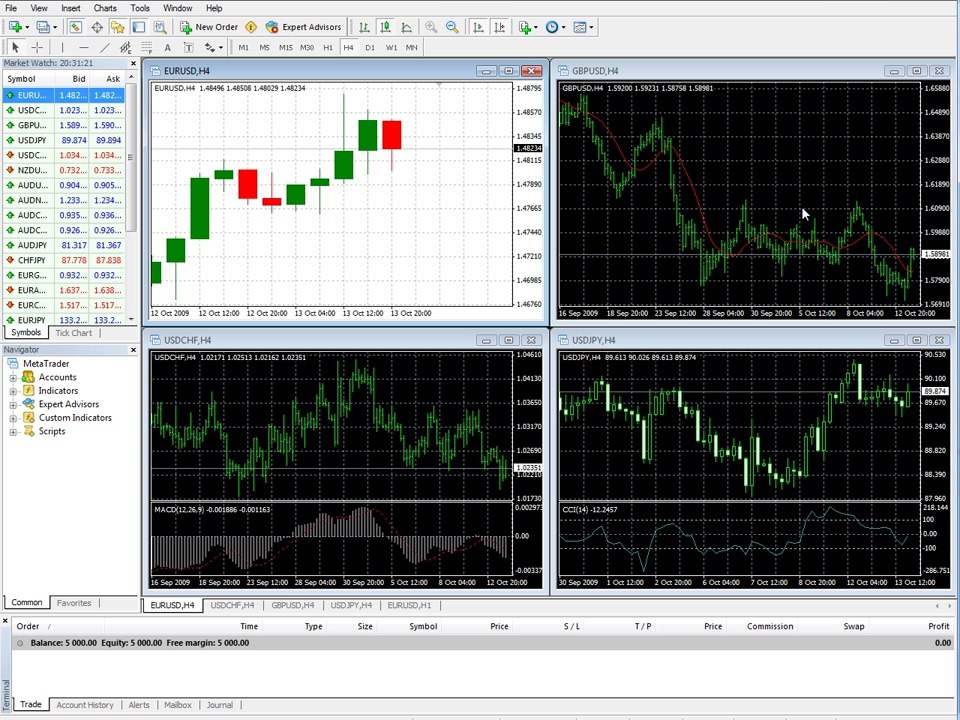Switch timeframe to D1
960x720 pixels.
(x=370, y=47)
